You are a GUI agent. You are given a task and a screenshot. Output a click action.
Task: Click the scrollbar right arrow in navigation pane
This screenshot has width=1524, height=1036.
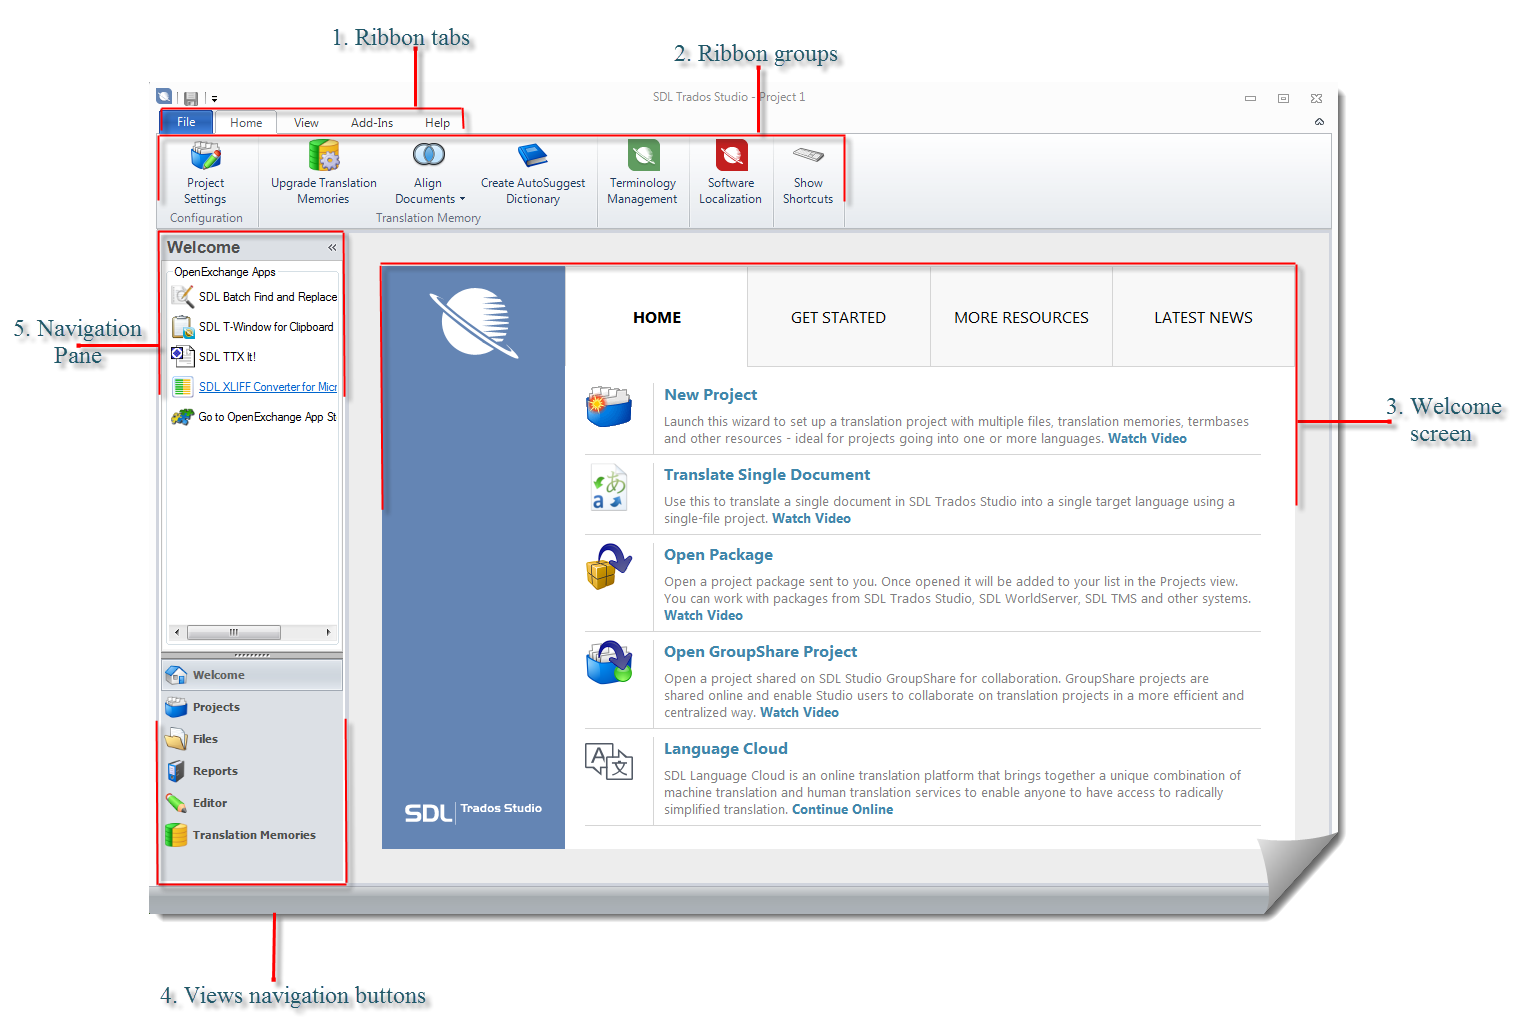[x=328, y=632]
